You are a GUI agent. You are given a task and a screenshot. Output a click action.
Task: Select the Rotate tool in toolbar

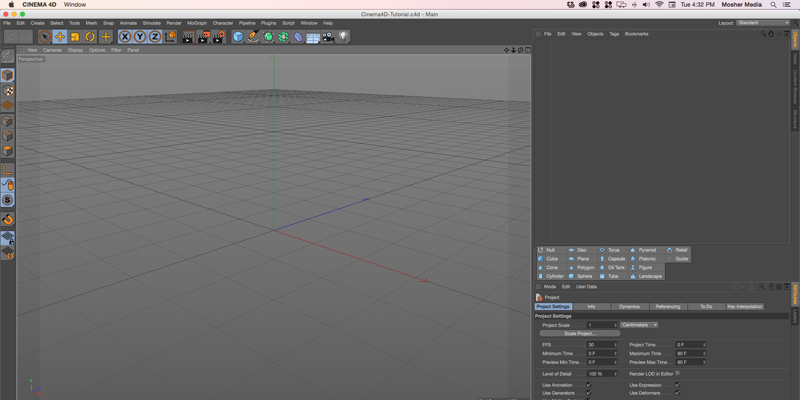[90, 37]
